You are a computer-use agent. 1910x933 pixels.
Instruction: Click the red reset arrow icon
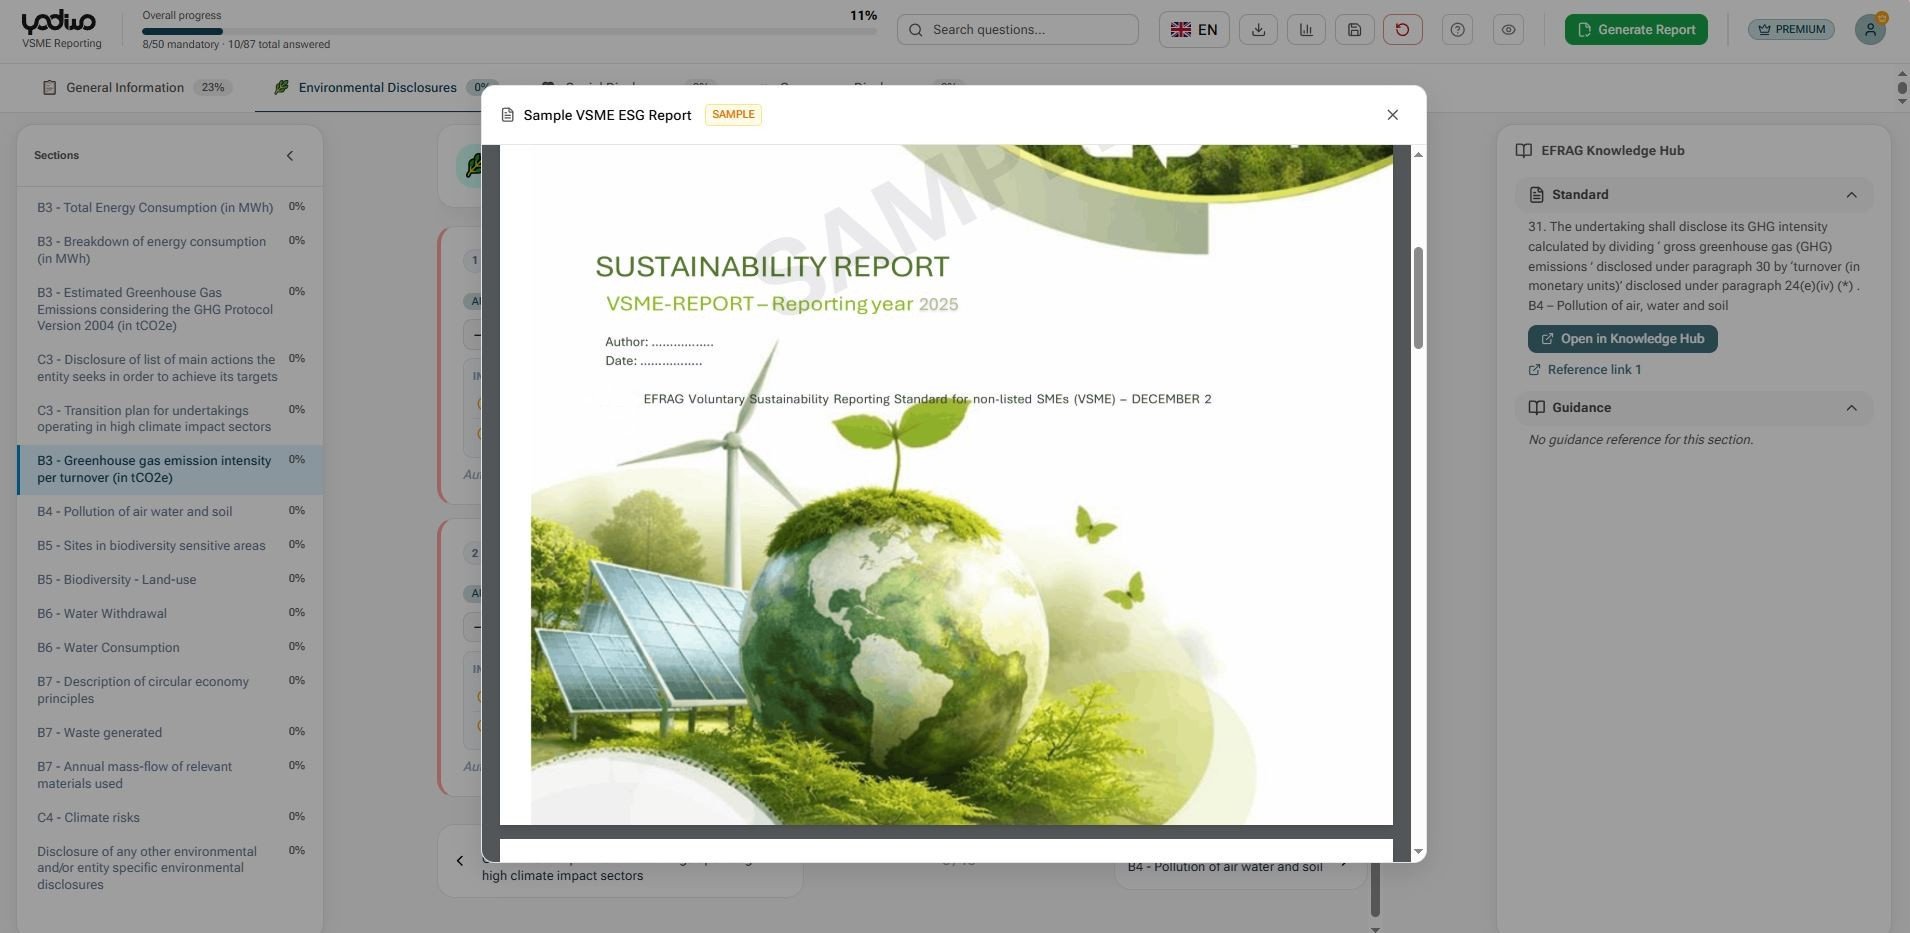1402,30
